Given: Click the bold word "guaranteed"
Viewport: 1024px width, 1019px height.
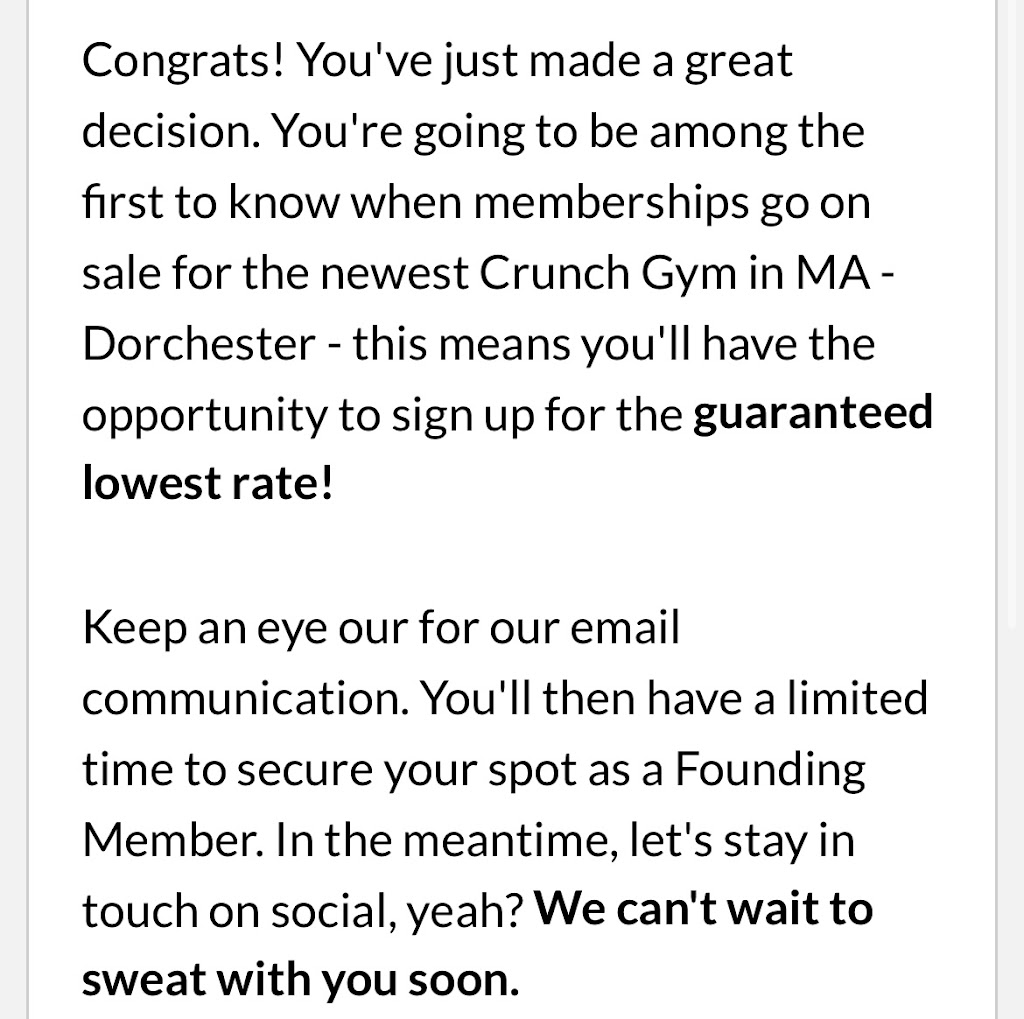Looking at the screenshot, I should click(x=812, y=413).
